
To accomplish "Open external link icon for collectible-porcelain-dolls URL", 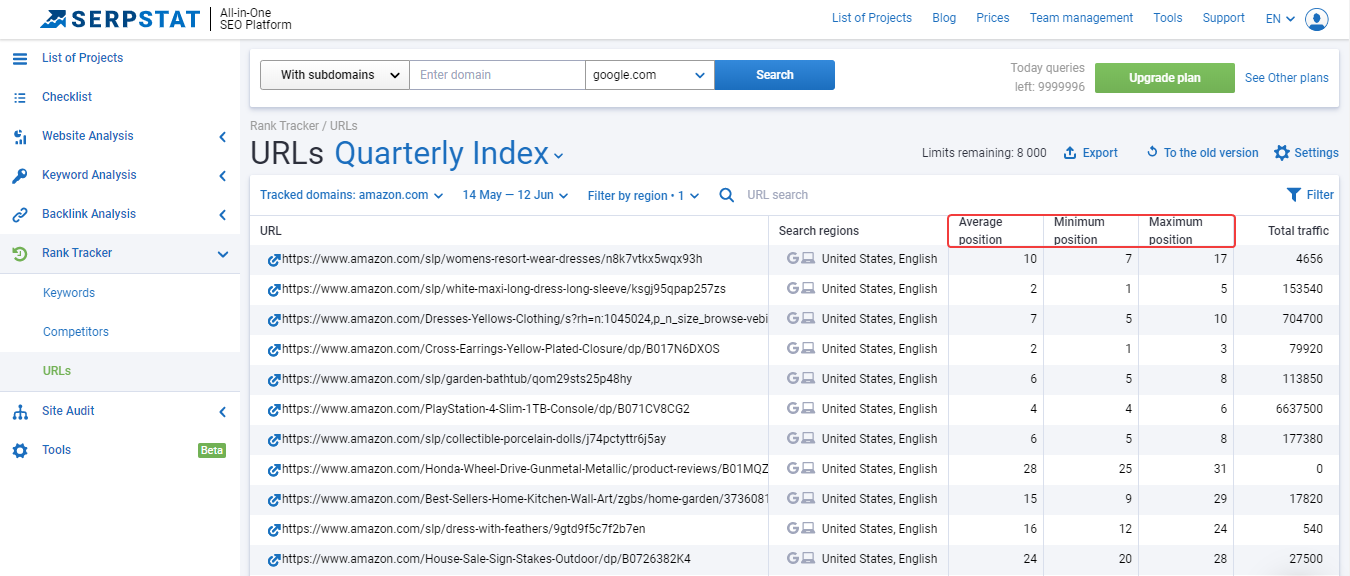I will [274, 440].
